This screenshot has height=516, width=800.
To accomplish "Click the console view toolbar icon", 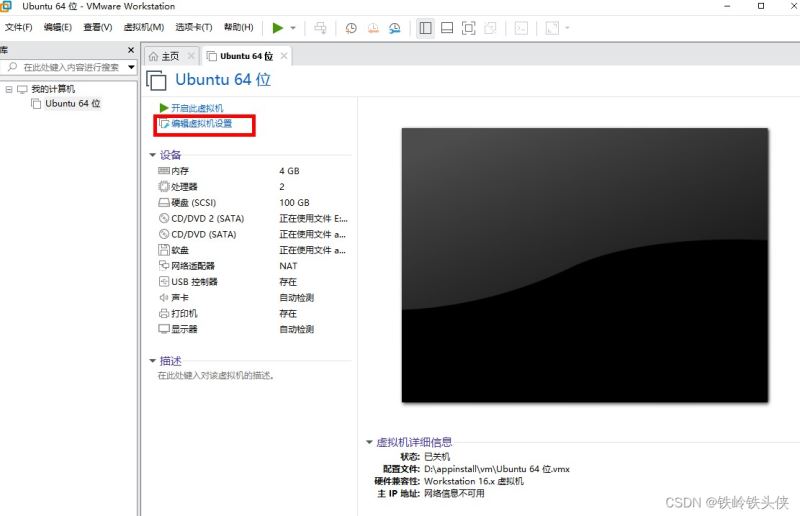I will click(x=521, y=28).
